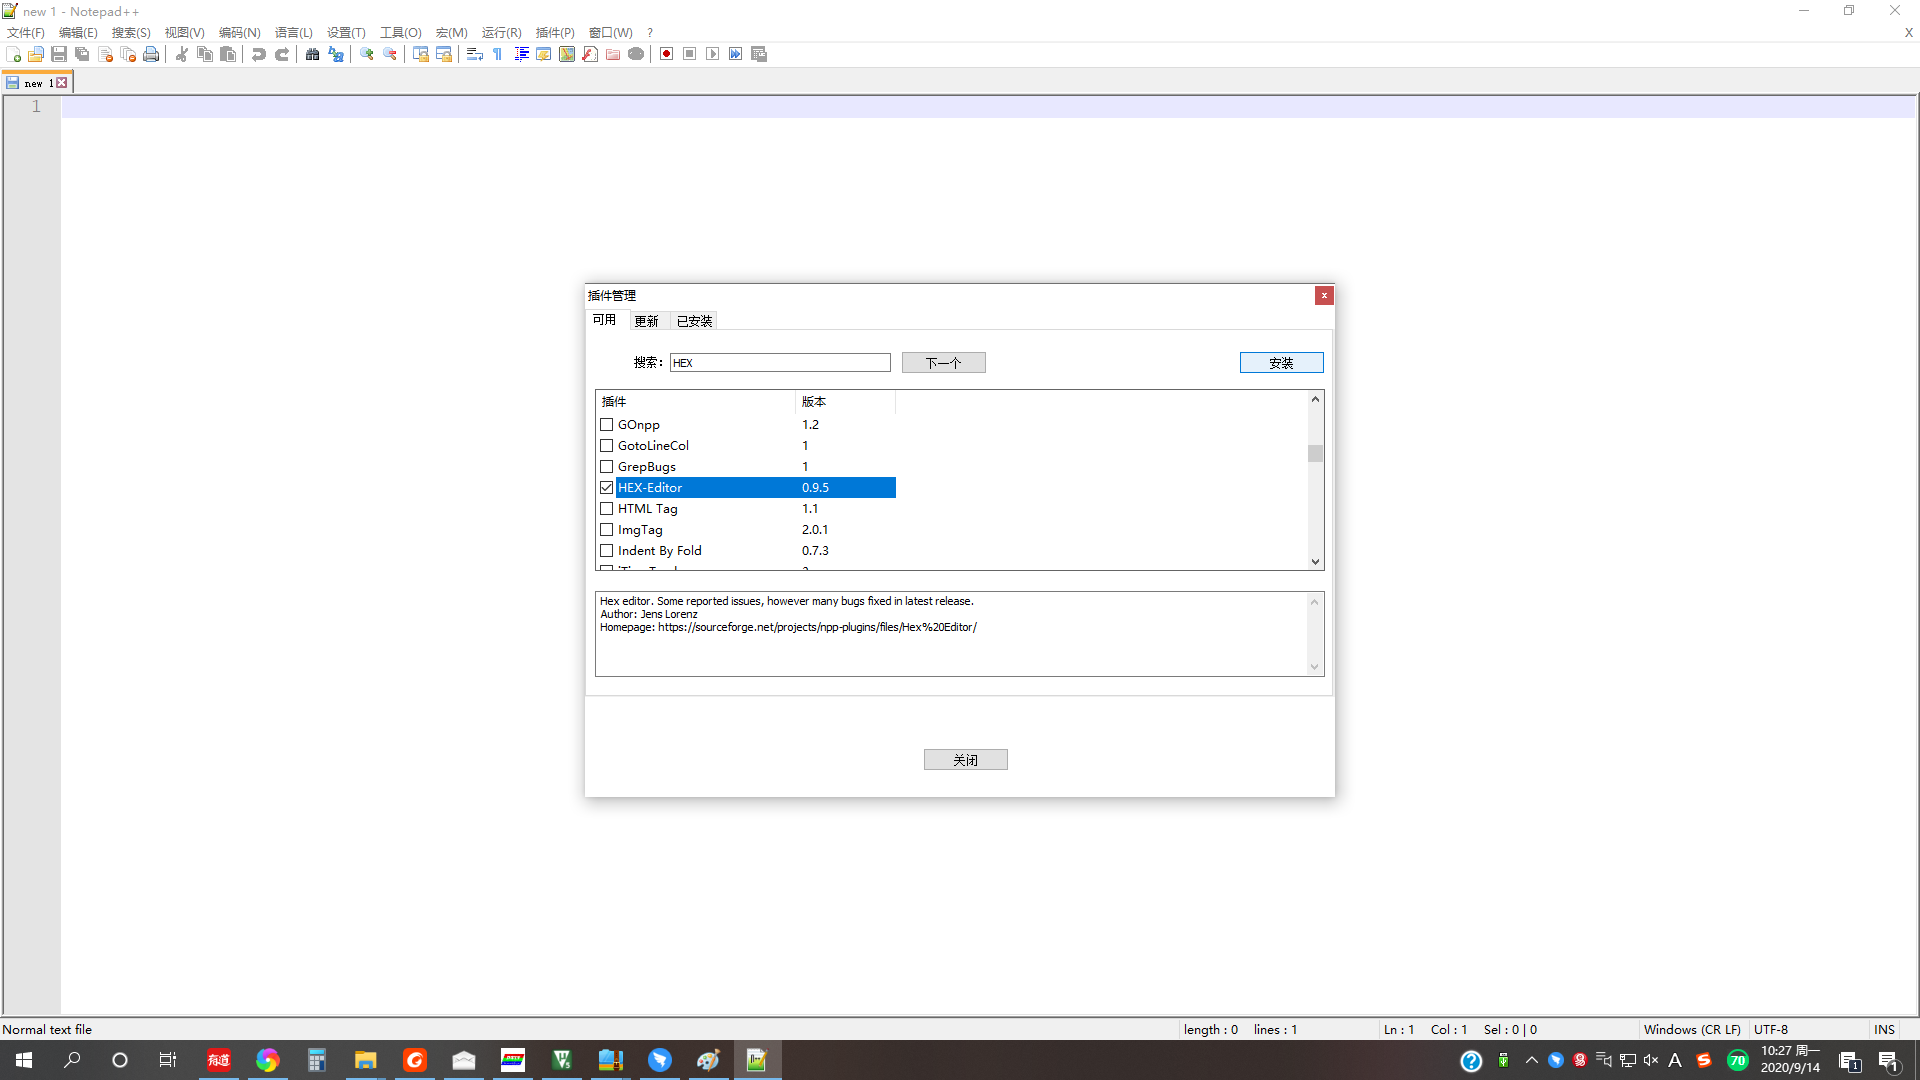
Task: Click the 安装 install button
Action: 1281,362
